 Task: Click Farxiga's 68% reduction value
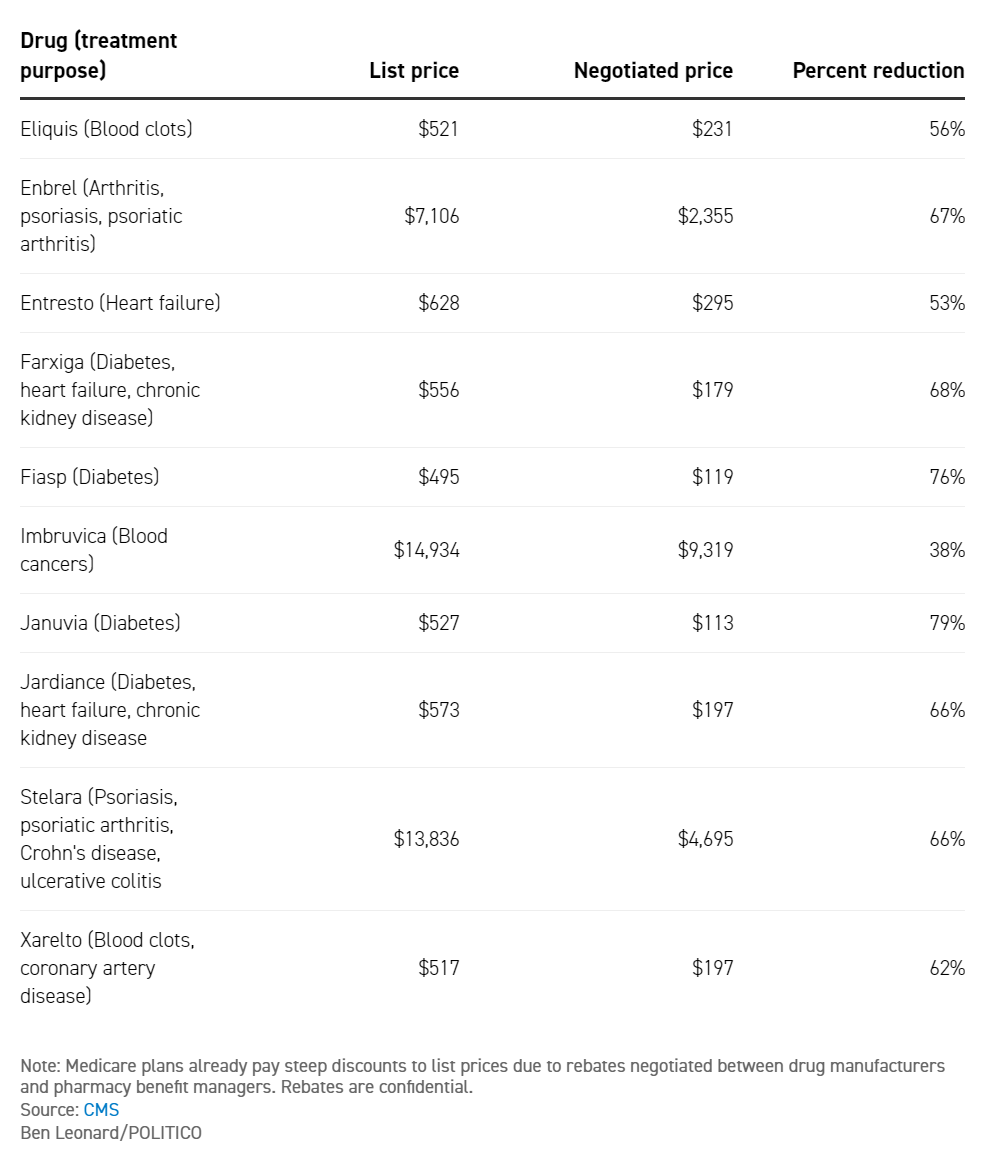[947, 390]
